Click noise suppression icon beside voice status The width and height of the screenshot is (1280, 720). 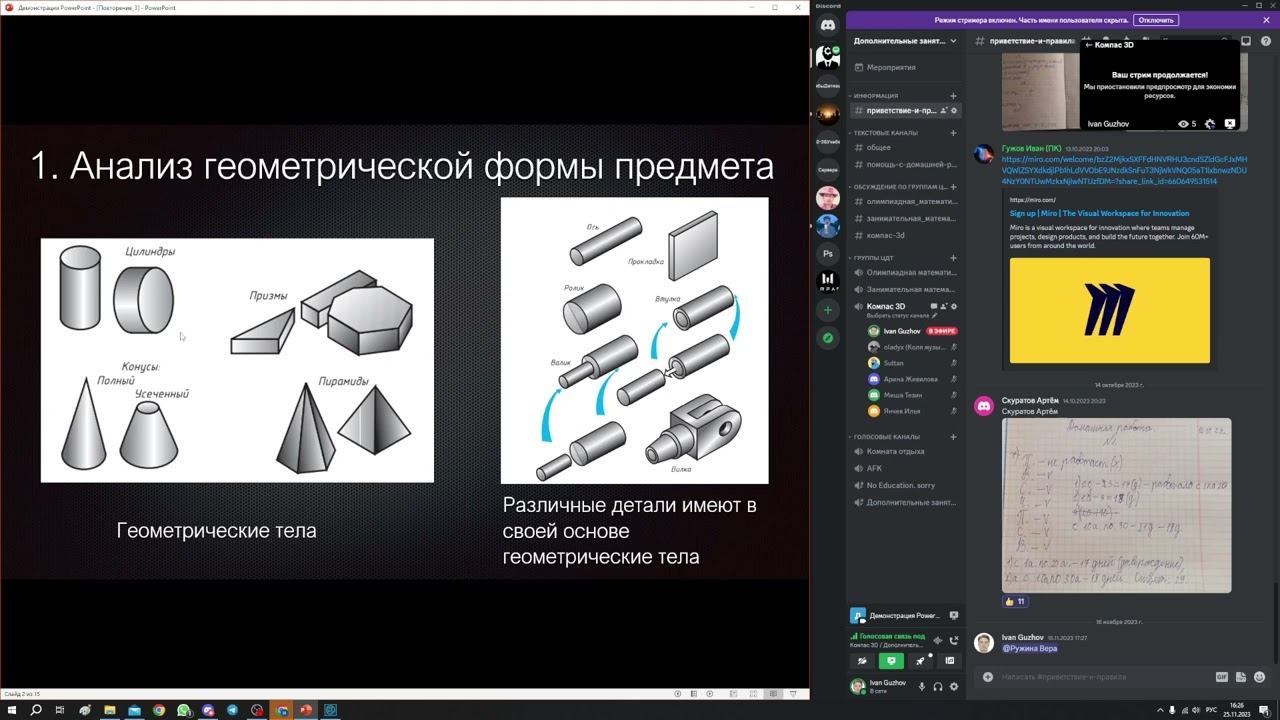937,640
